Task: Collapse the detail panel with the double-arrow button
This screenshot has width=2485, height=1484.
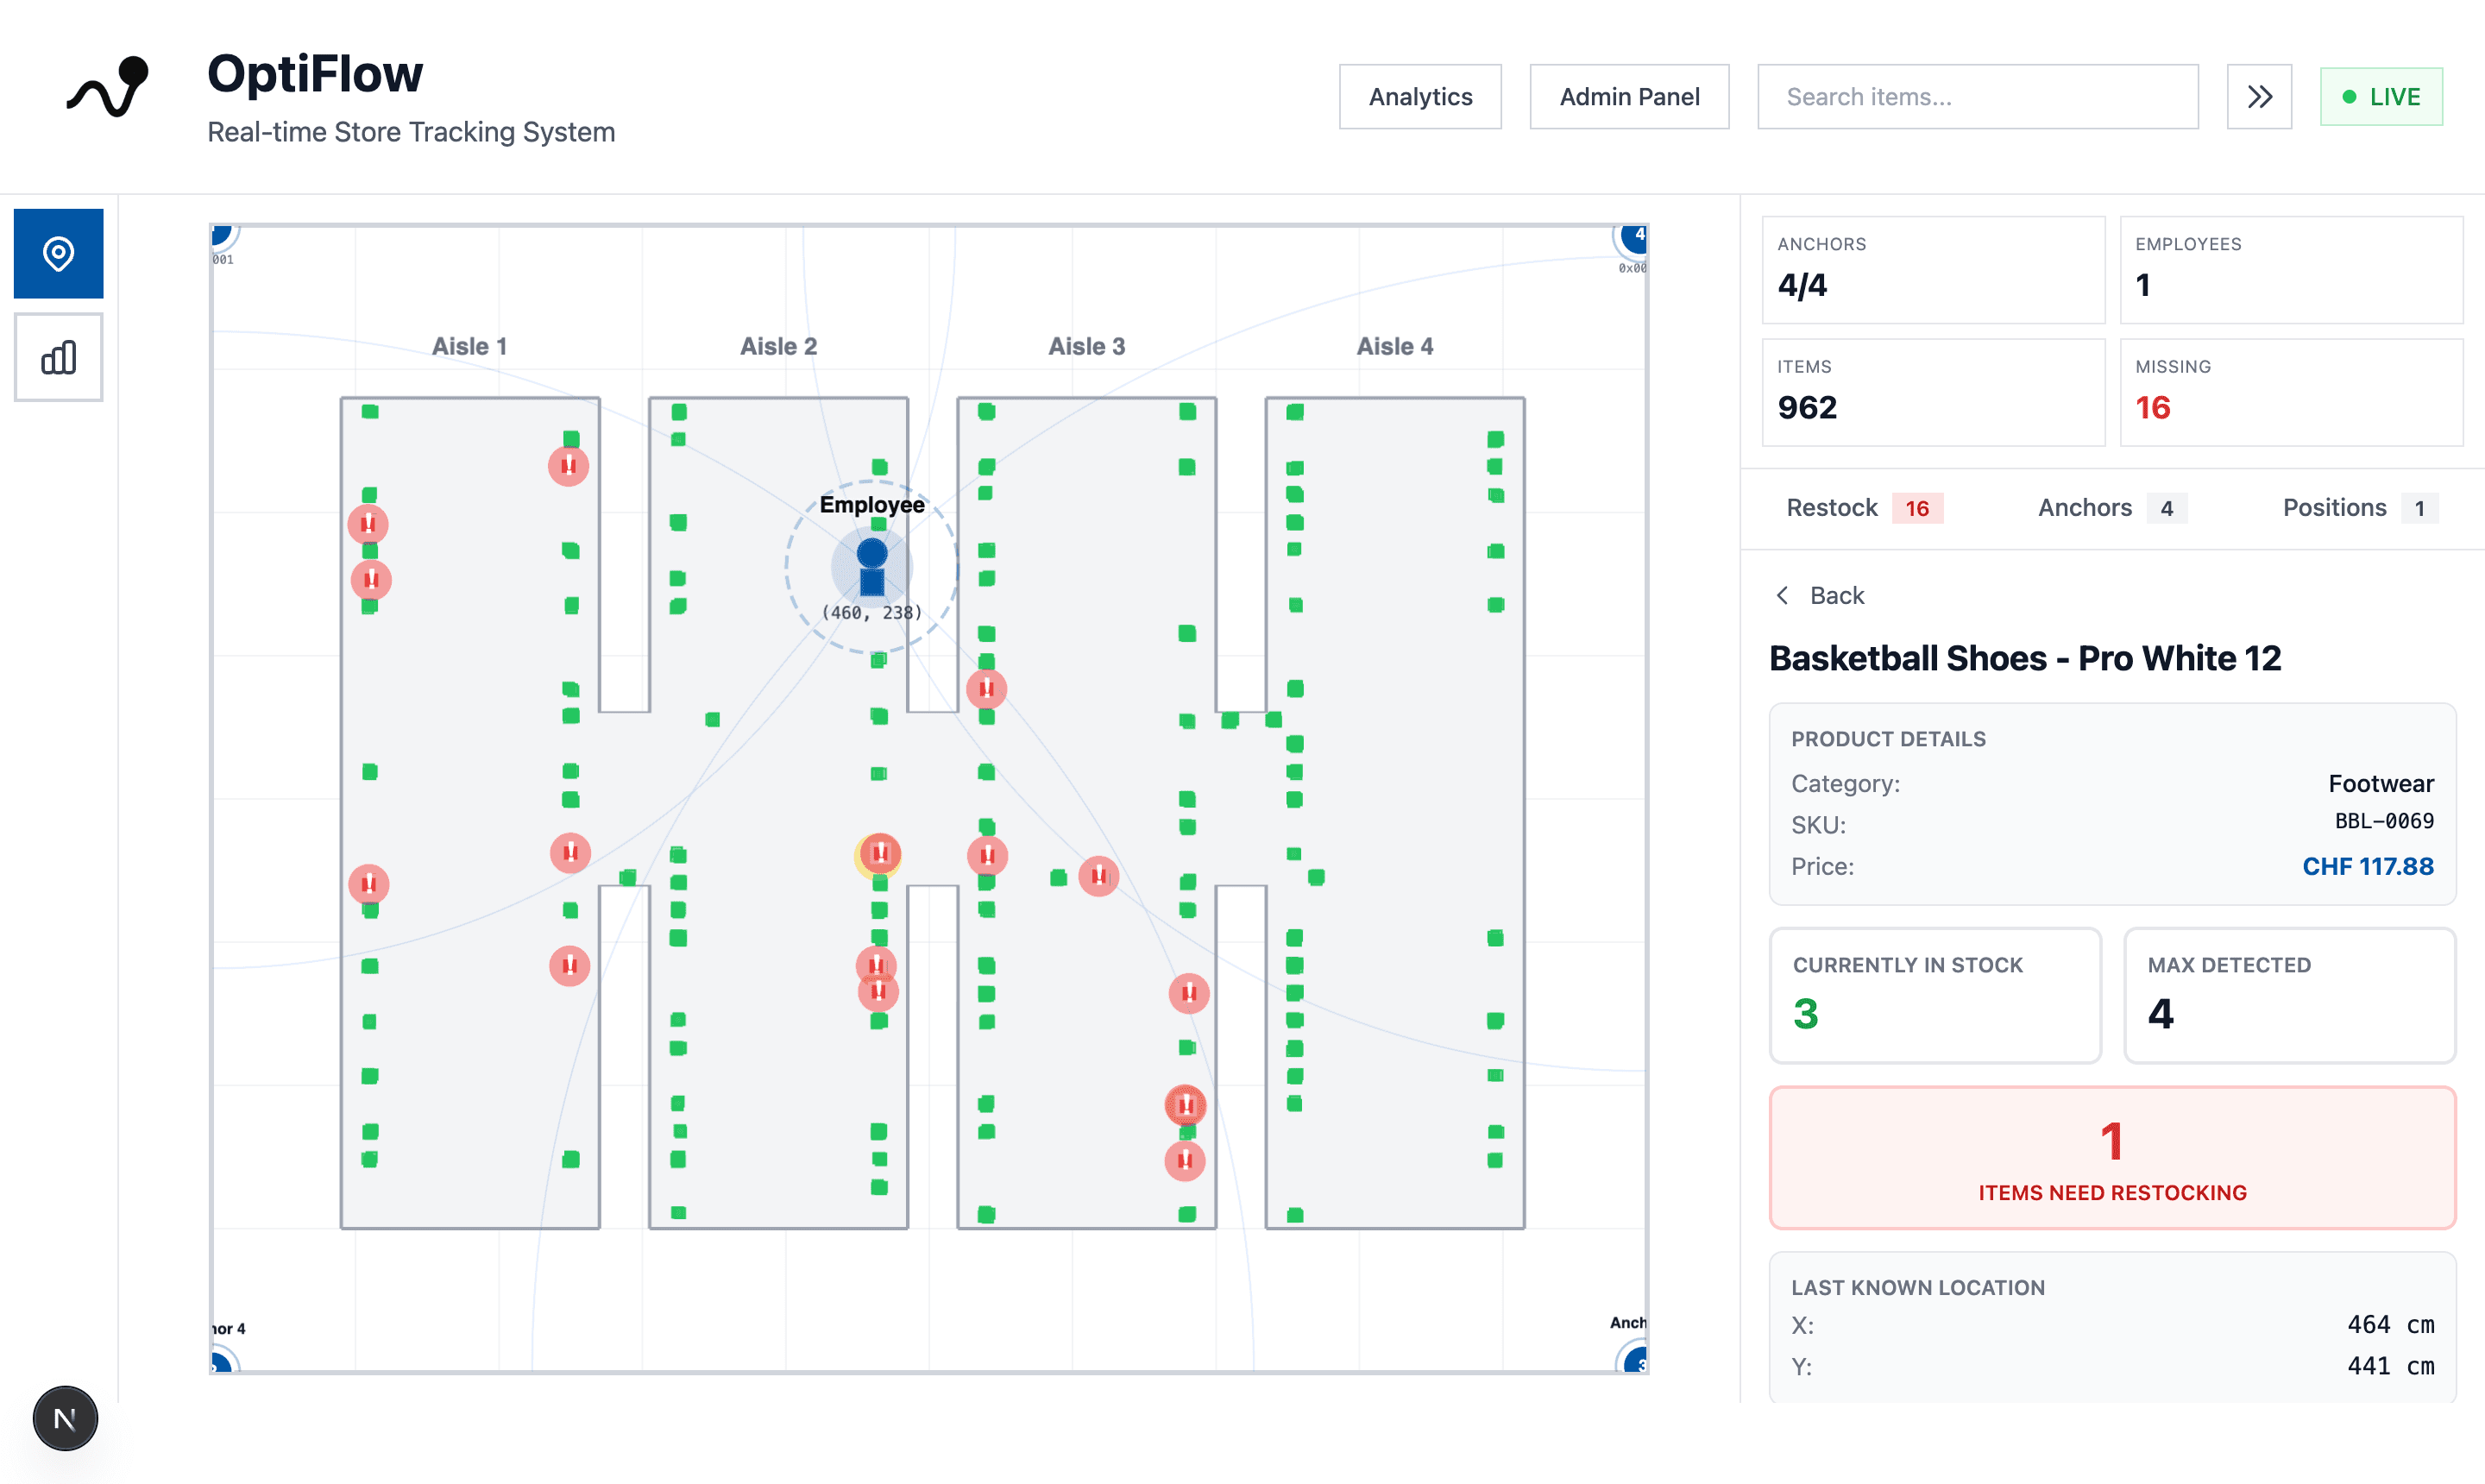Action: 2259,96
